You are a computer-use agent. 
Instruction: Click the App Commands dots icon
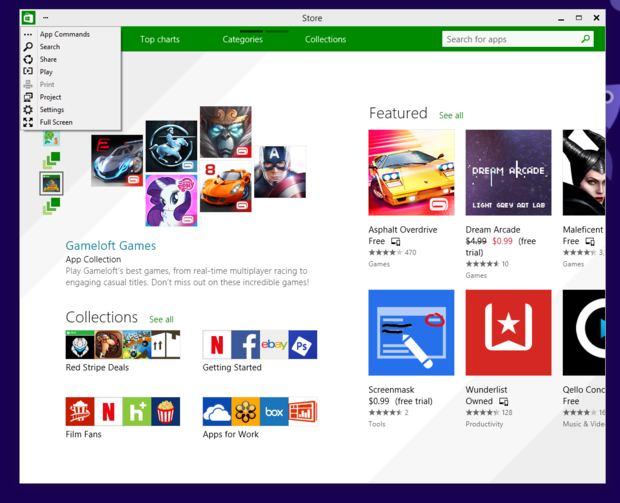(28, 35)
